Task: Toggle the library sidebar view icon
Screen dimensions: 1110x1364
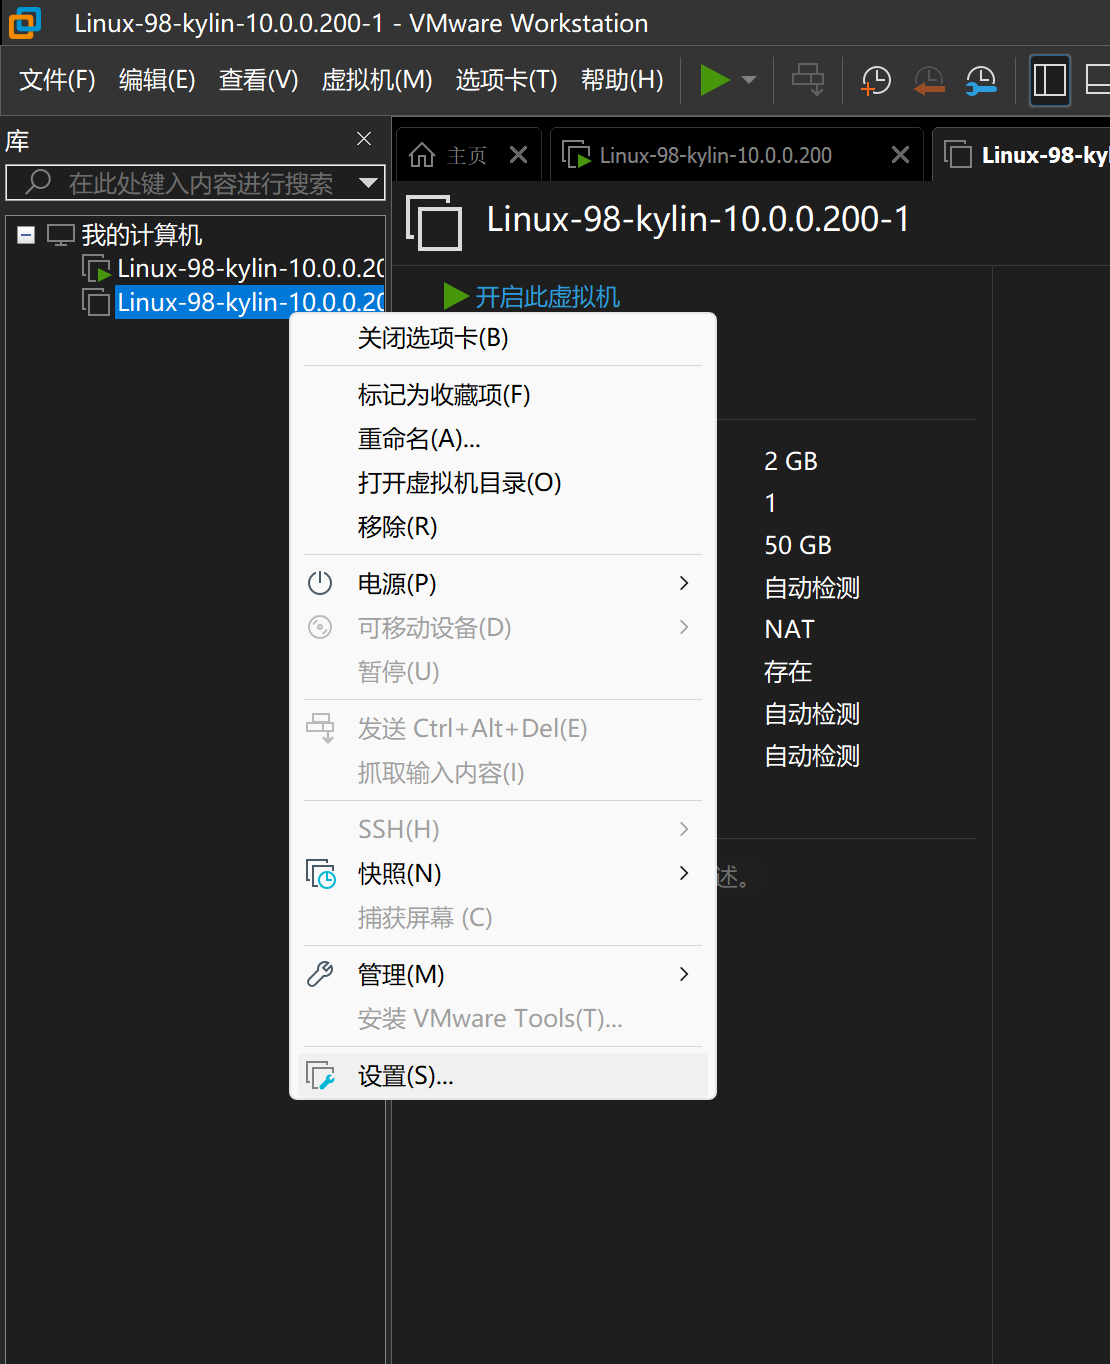Action: [x=1049, y=80]
